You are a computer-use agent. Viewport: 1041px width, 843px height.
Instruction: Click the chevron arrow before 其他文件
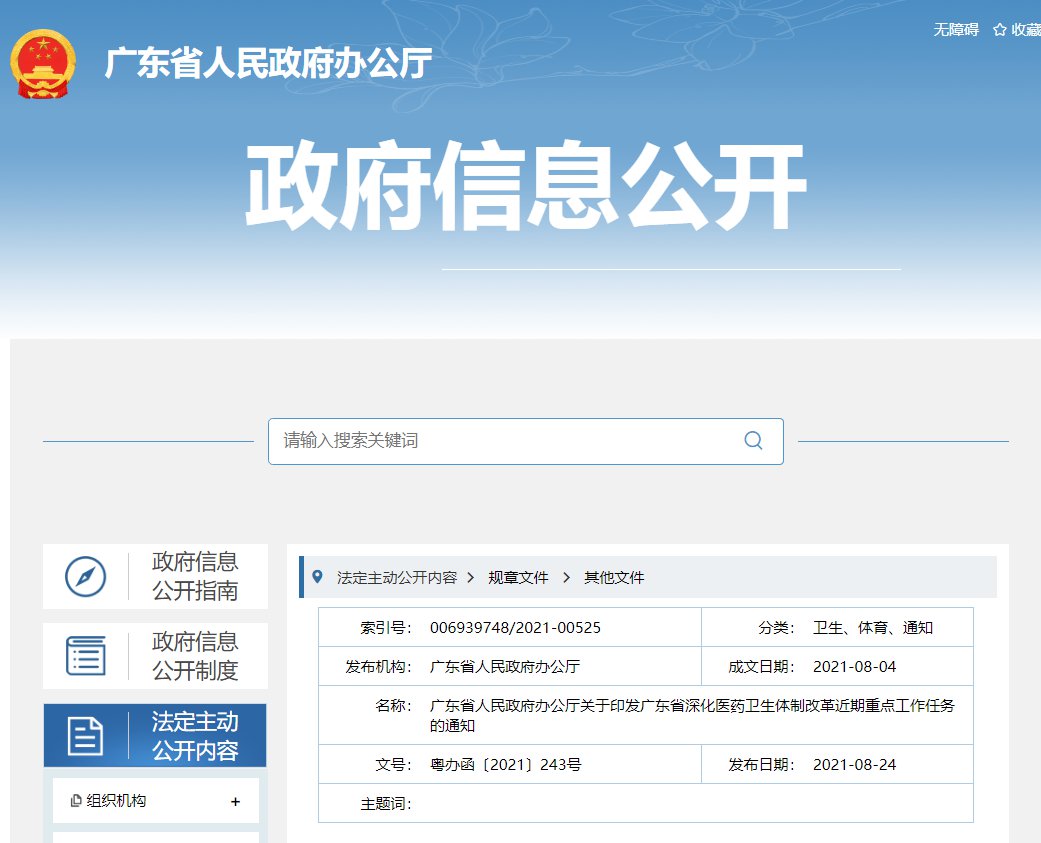click(x=566, y=577)
